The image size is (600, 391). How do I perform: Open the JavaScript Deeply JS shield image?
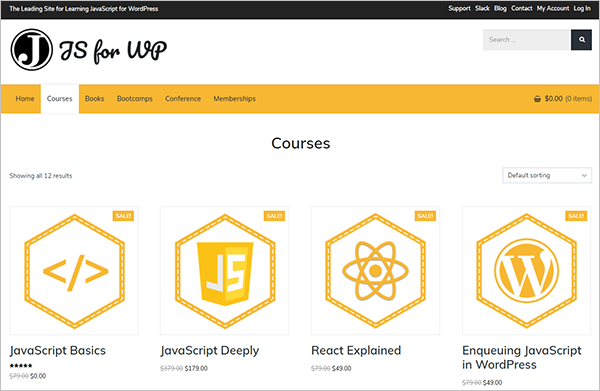coord(225,271)
